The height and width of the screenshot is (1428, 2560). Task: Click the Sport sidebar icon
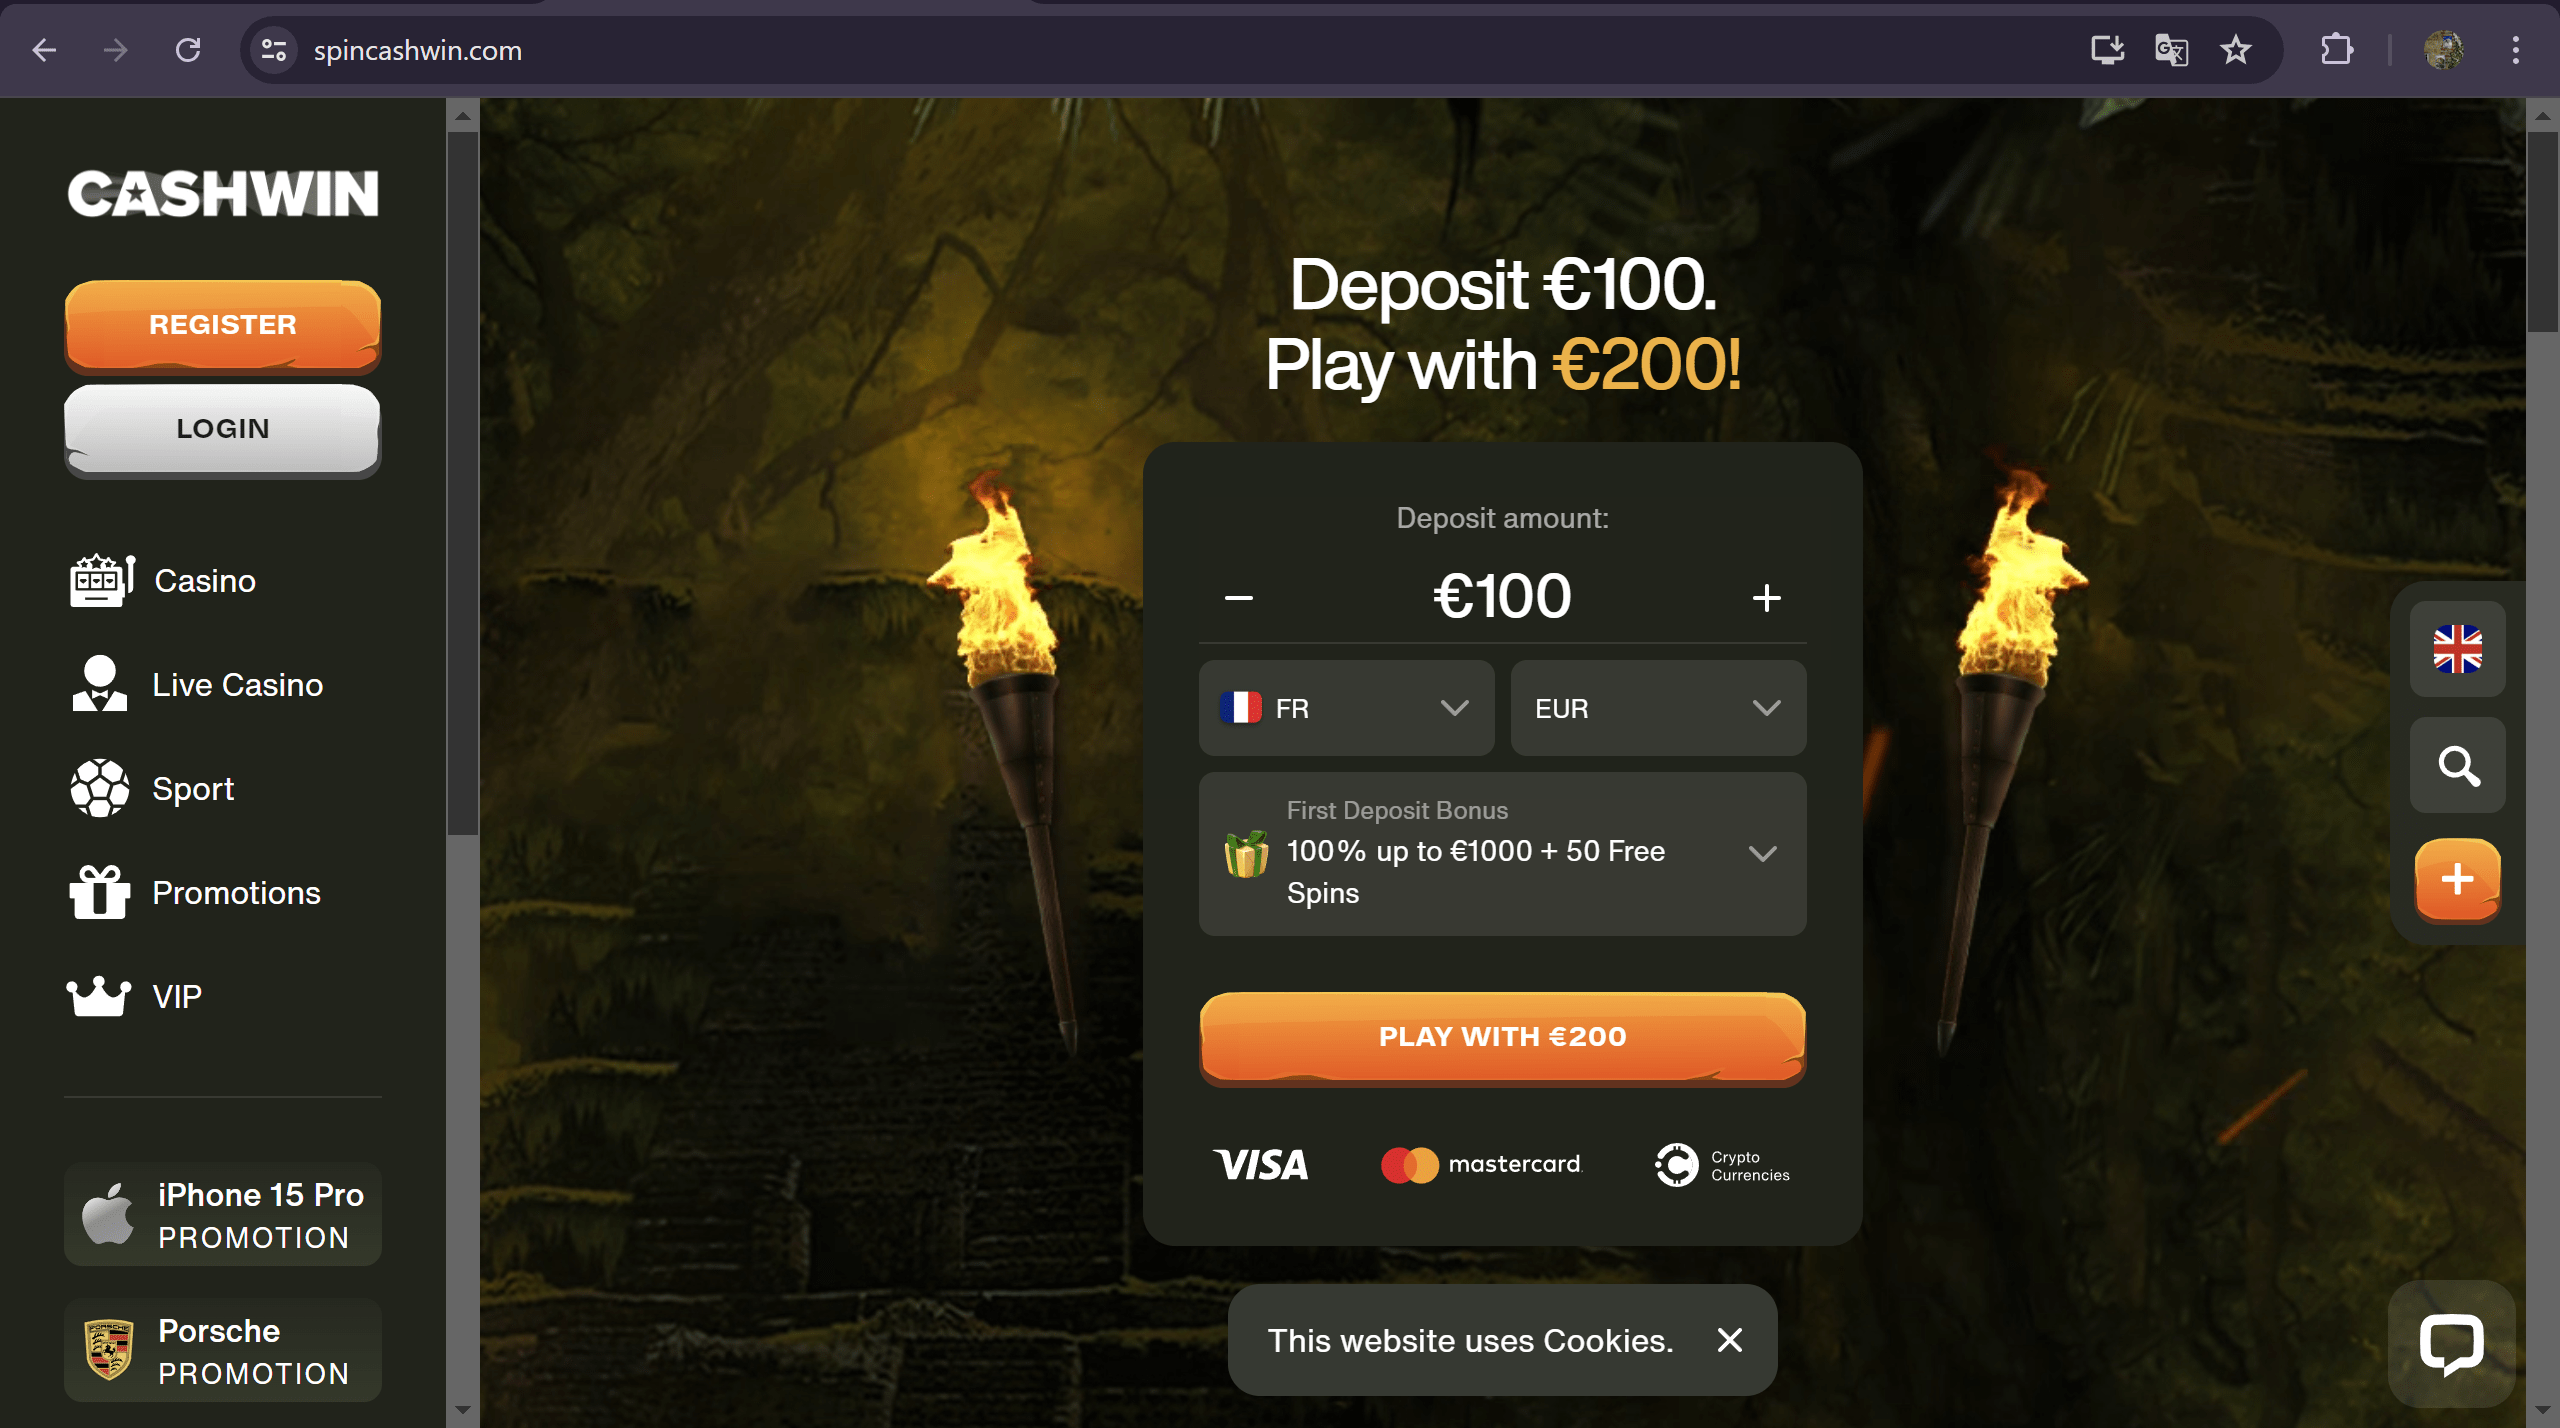point(98,788)
